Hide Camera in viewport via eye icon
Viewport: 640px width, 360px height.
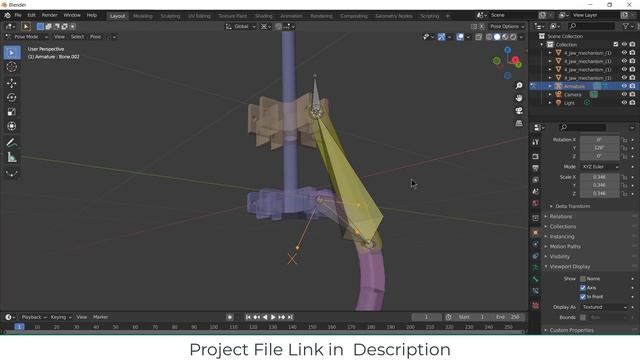[624, 94]
